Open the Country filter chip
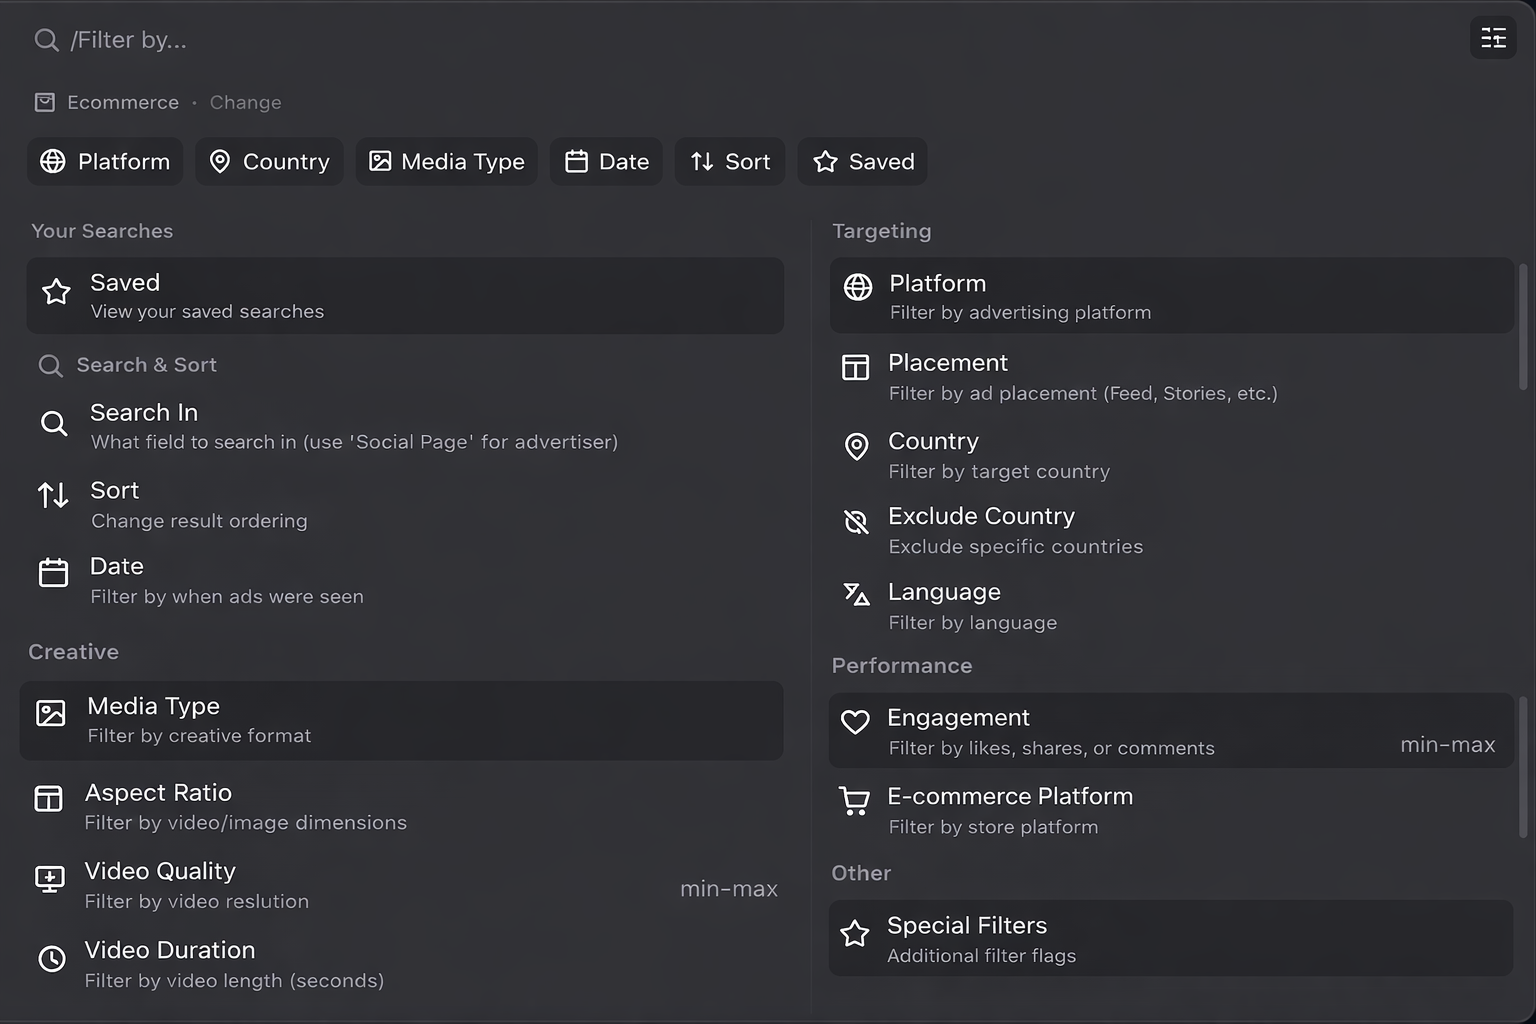The image size is (1536, 1024). tap(269, 161)
